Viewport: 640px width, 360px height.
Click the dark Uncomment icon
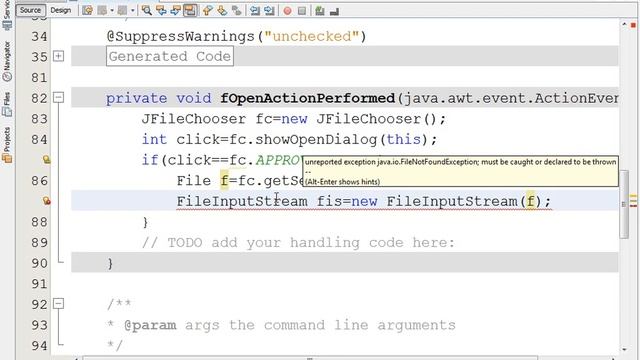pos(334,11)
